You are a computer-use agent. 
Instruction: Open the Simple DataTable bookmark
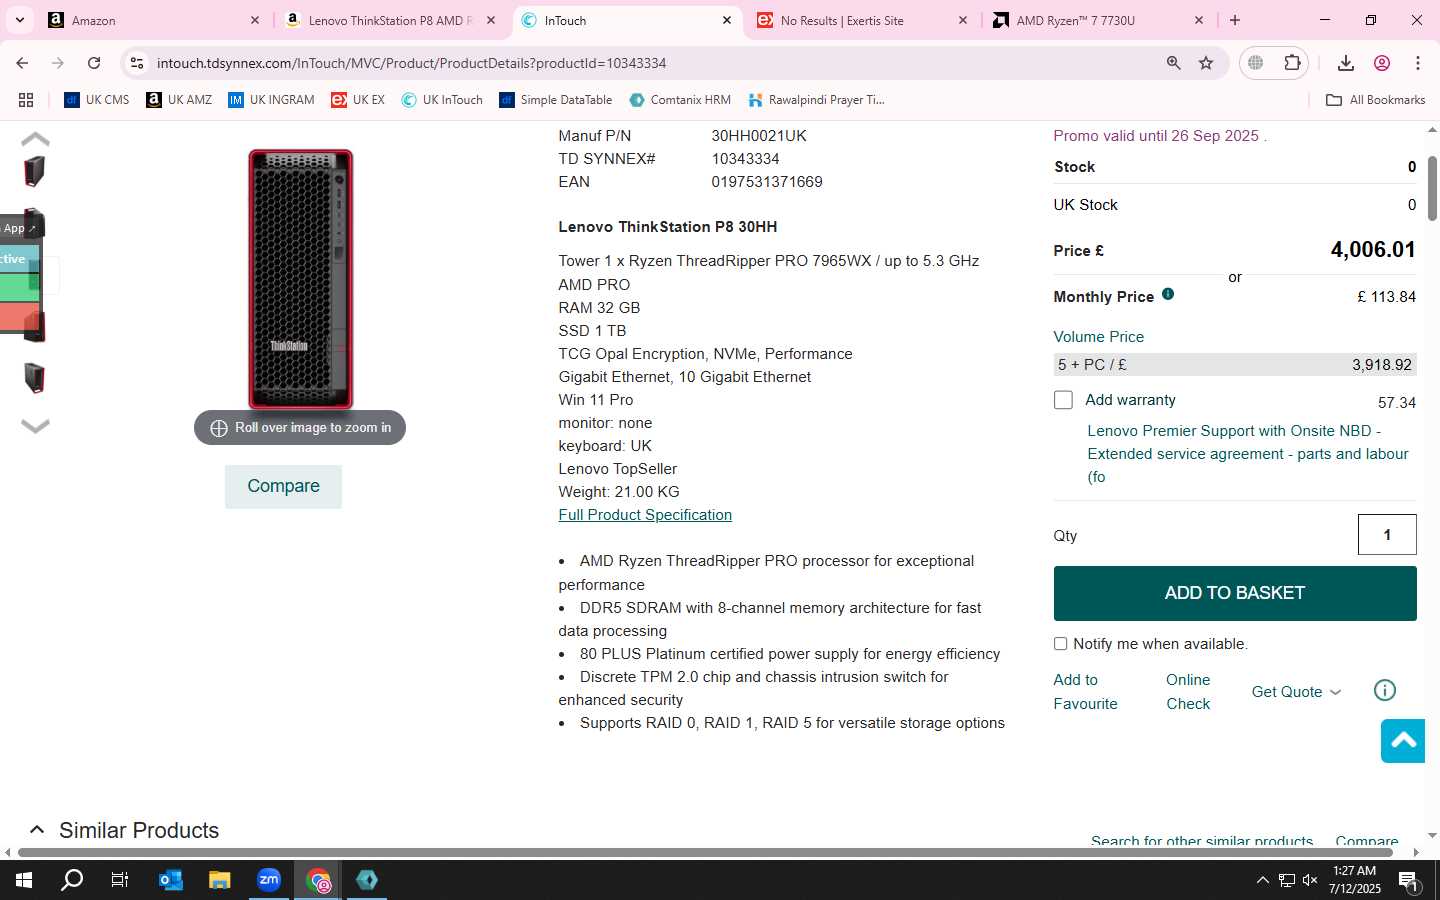click(x=555, y=100)
